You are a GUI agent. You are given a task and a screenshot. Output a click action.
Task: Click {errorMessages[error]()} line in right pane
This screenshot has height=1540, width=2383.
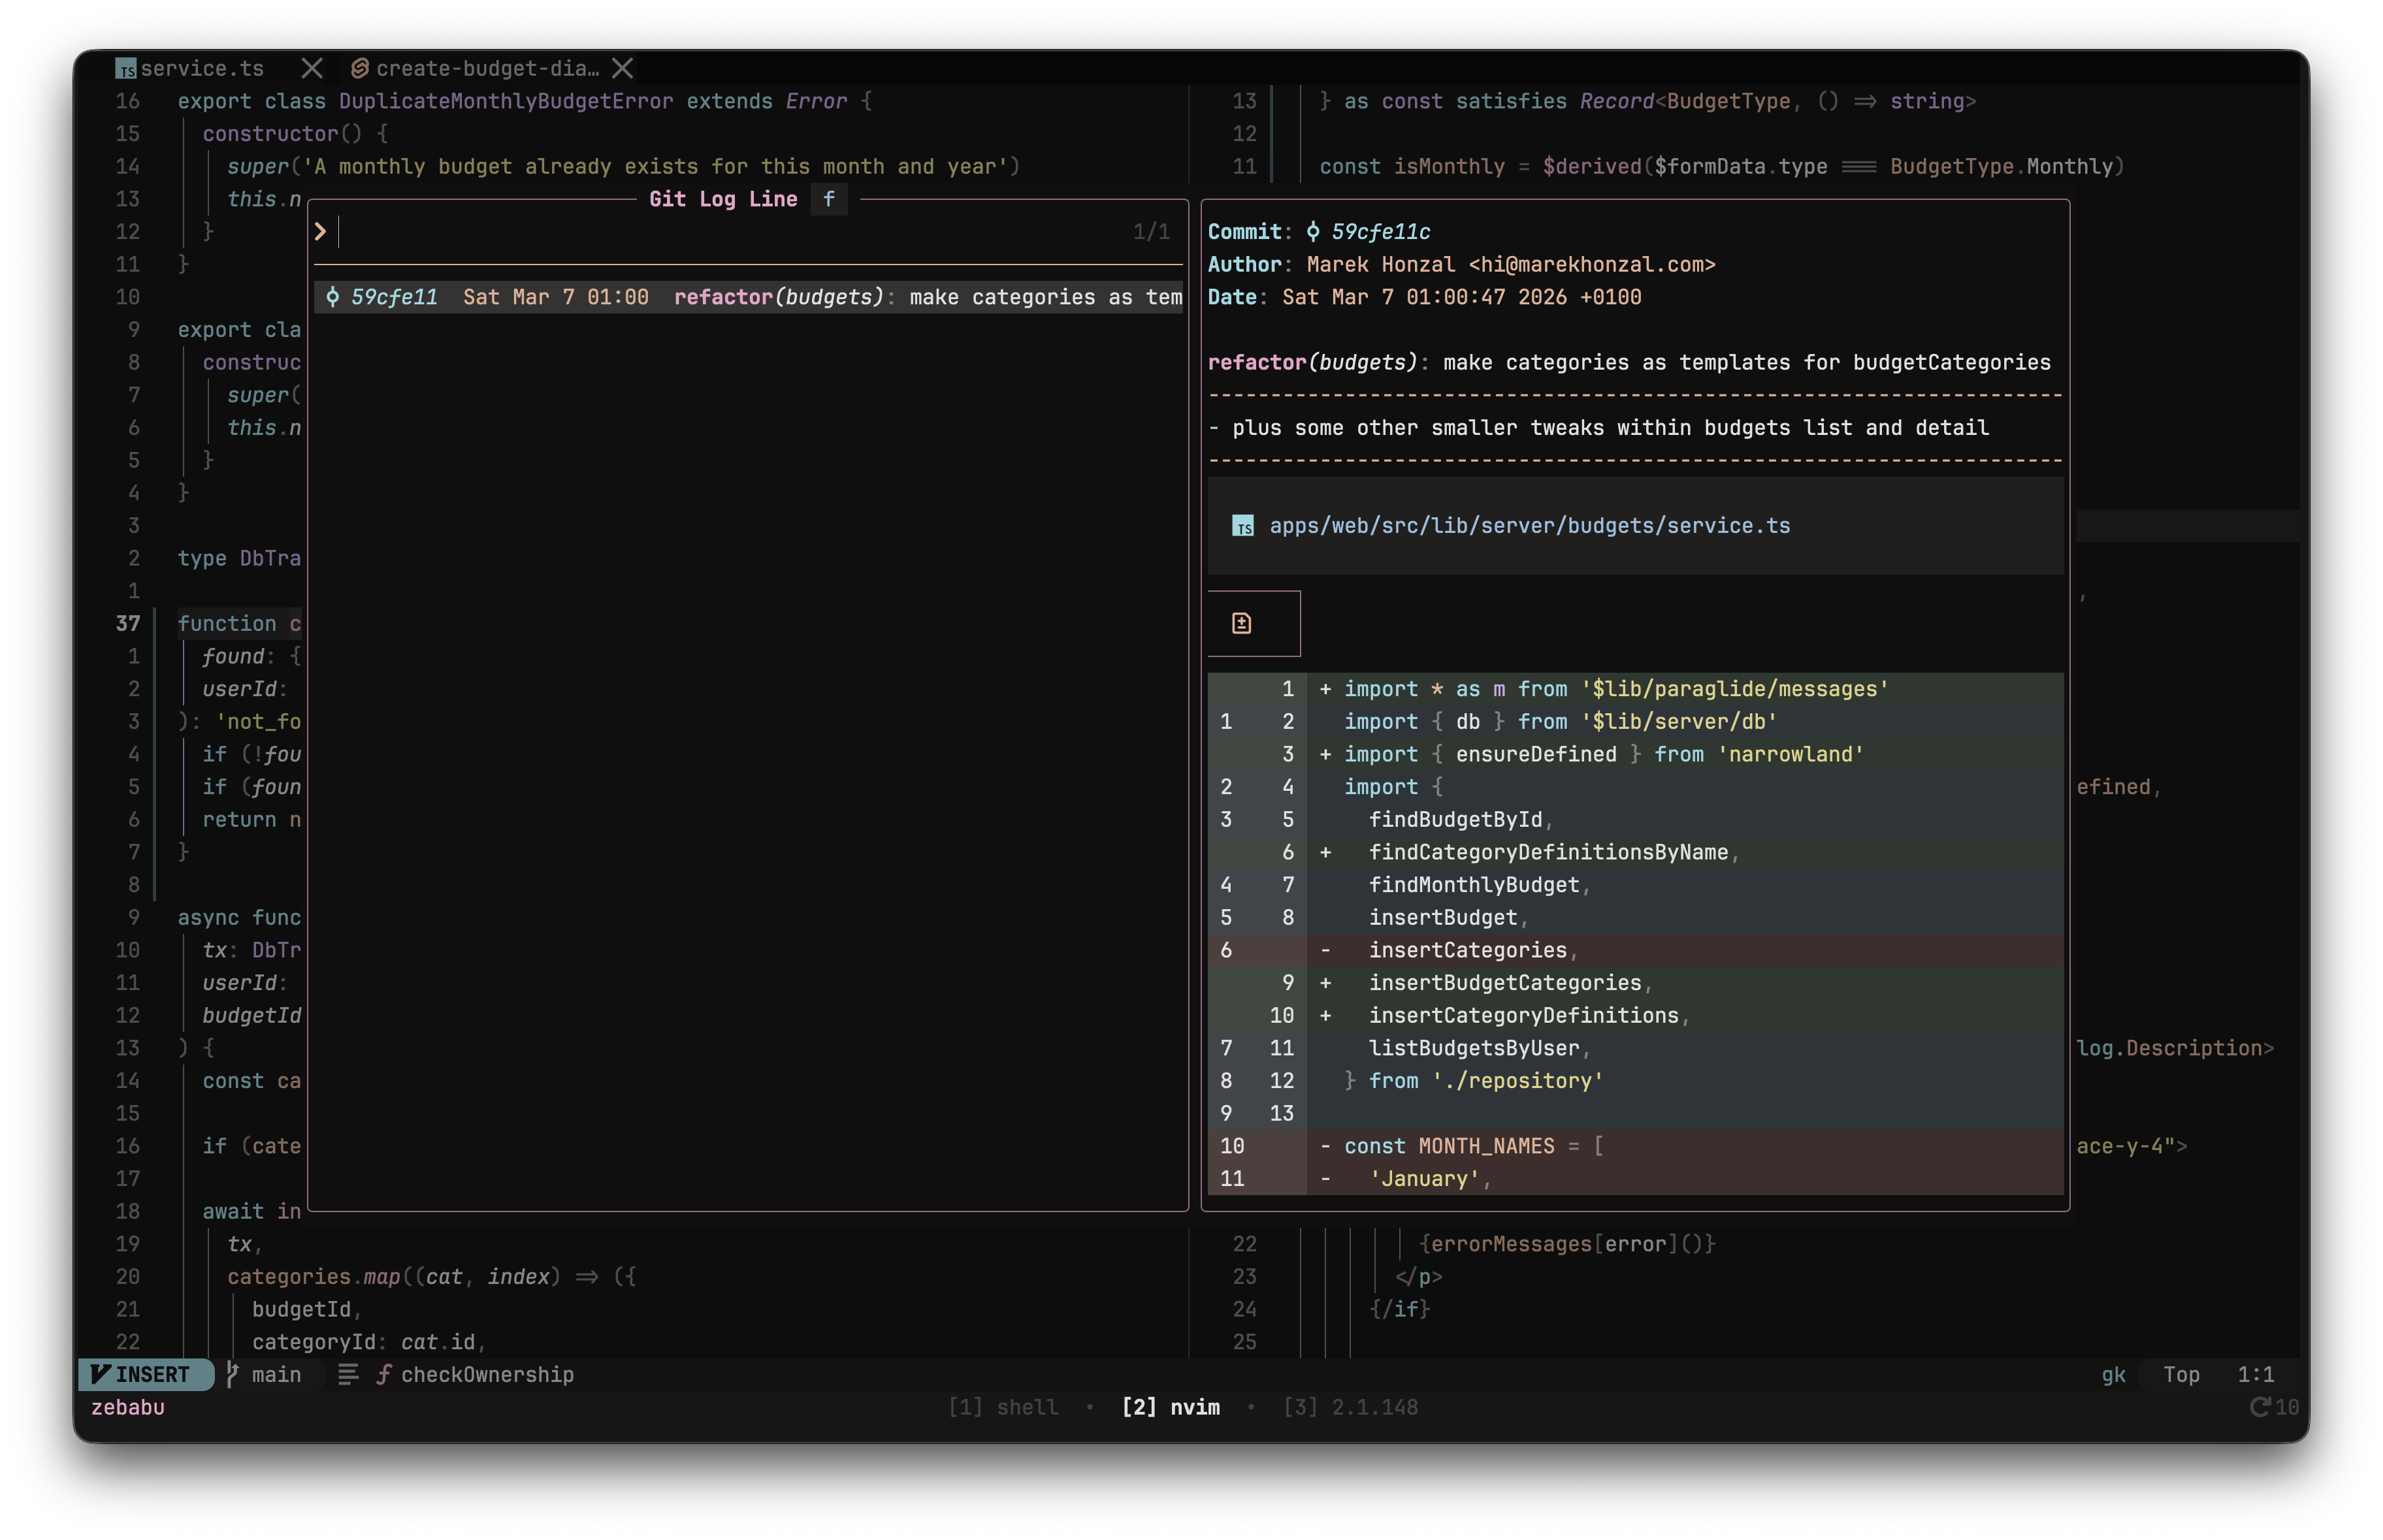[1567, 1244]
